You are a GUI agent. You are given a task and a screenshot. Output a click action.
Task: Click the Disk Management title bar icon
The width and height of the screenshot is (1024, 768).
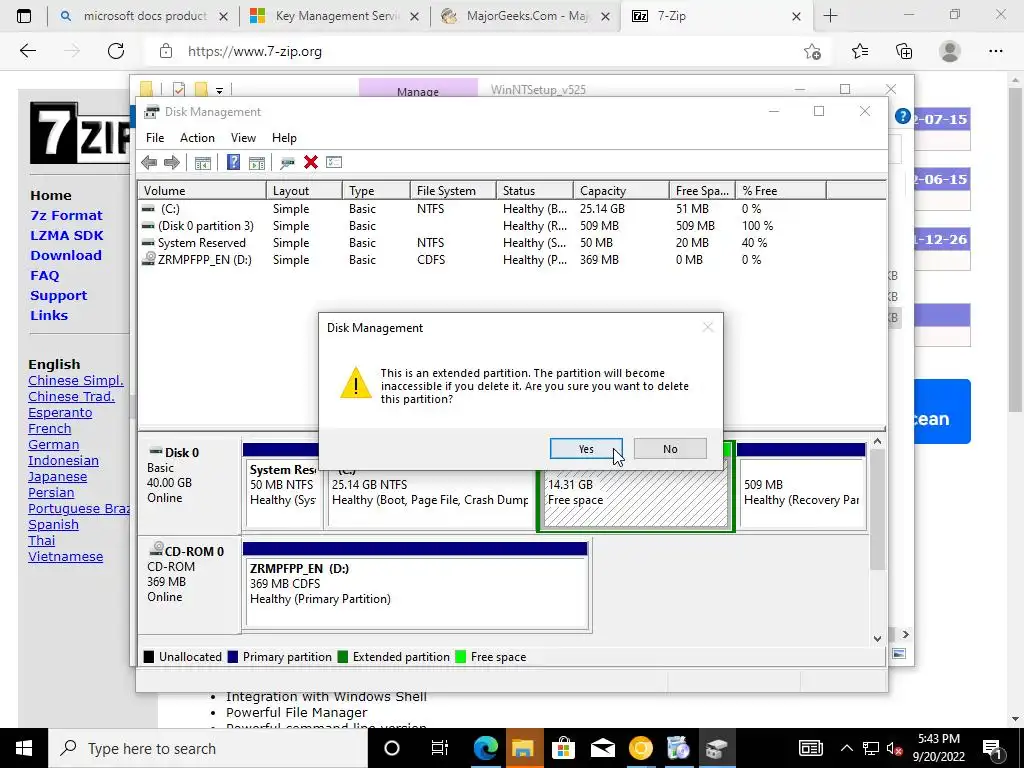(152, 112)
